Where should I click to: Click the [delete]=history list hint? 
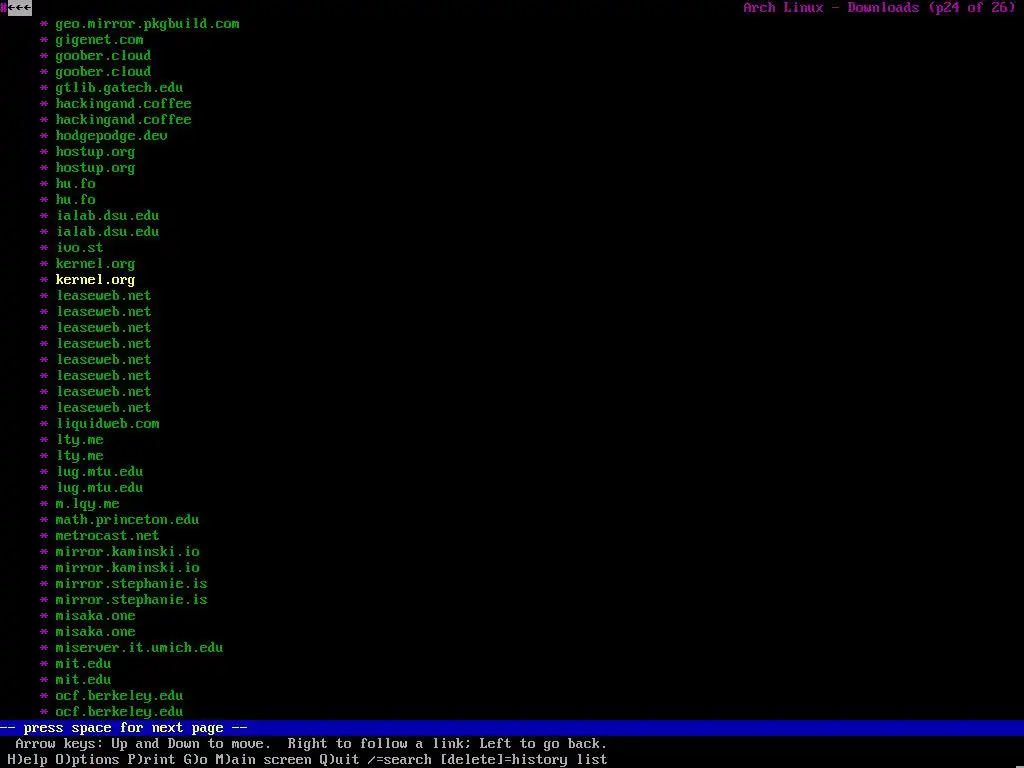(x=523, y=760)
